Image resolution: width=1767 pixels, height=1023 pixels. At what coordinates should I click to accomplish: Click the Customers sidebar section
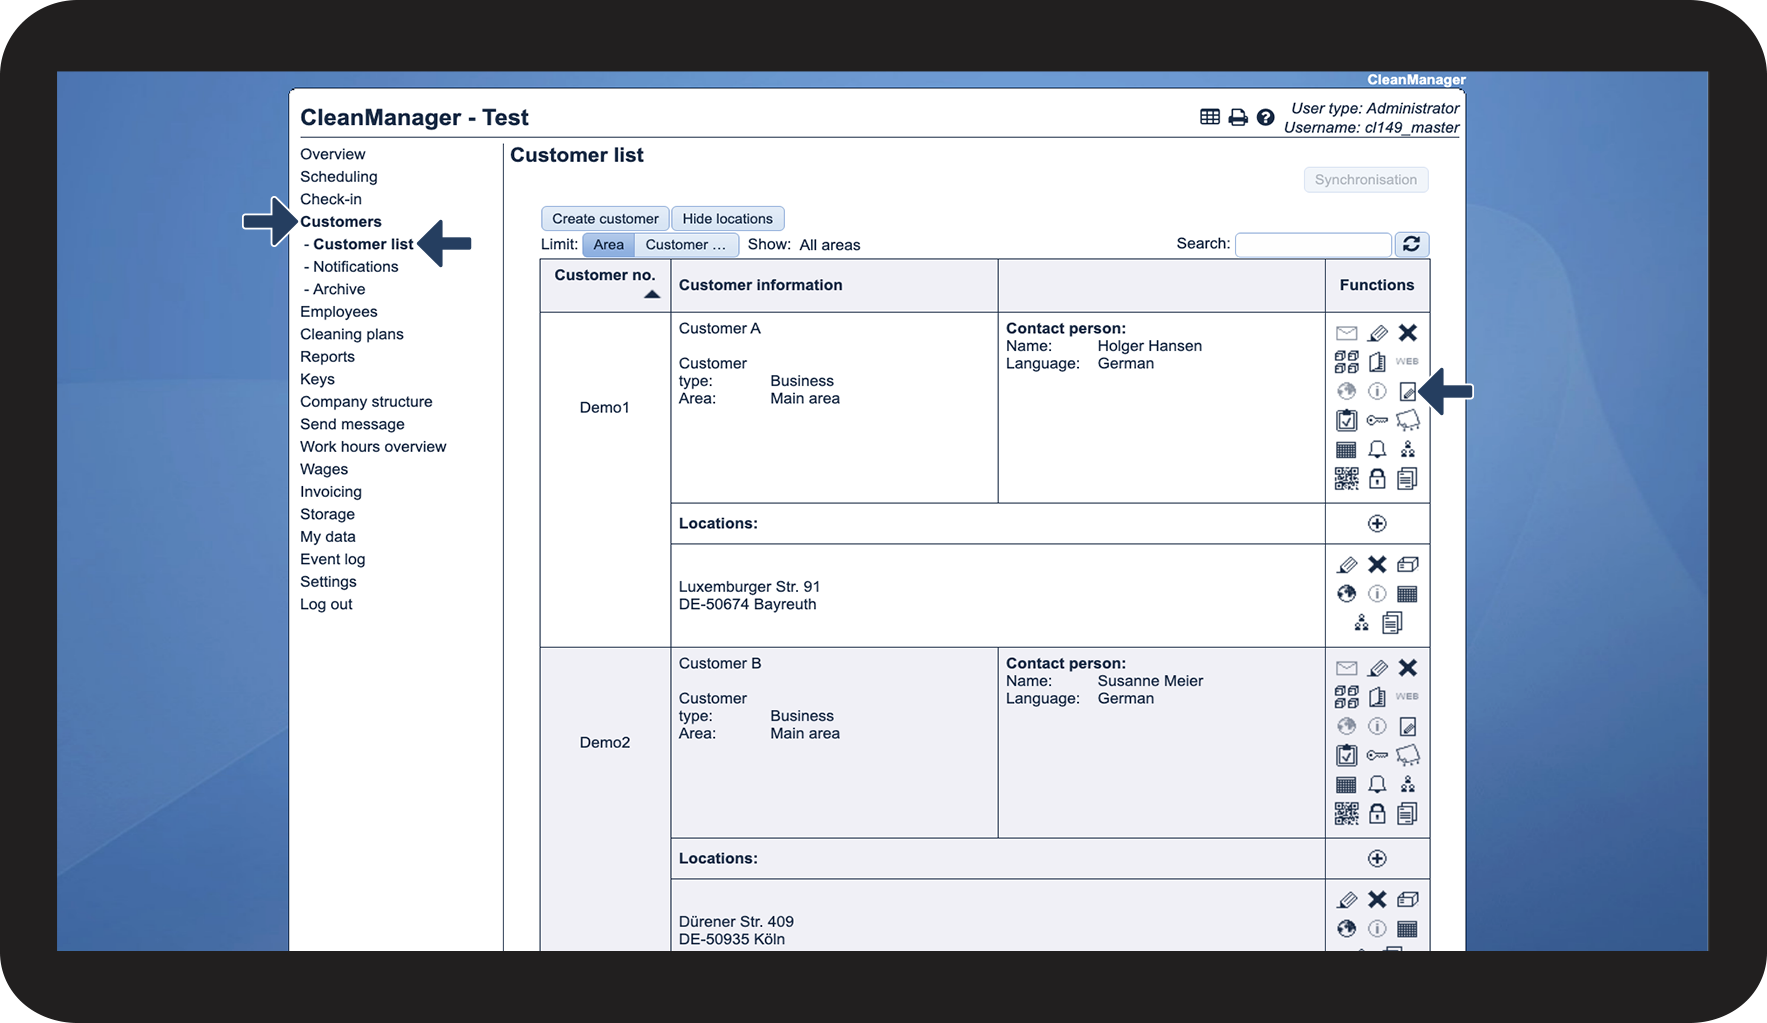pos(341,222)
